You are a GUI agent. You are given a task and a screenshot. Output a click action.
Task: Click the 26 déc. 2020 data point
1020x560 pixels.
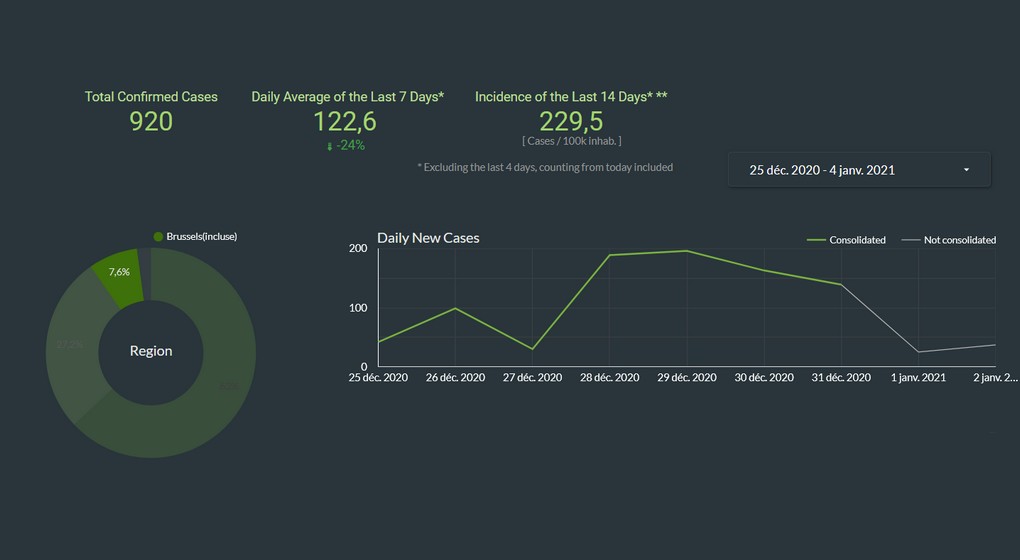pyautogui.click(x=455, y=308)
